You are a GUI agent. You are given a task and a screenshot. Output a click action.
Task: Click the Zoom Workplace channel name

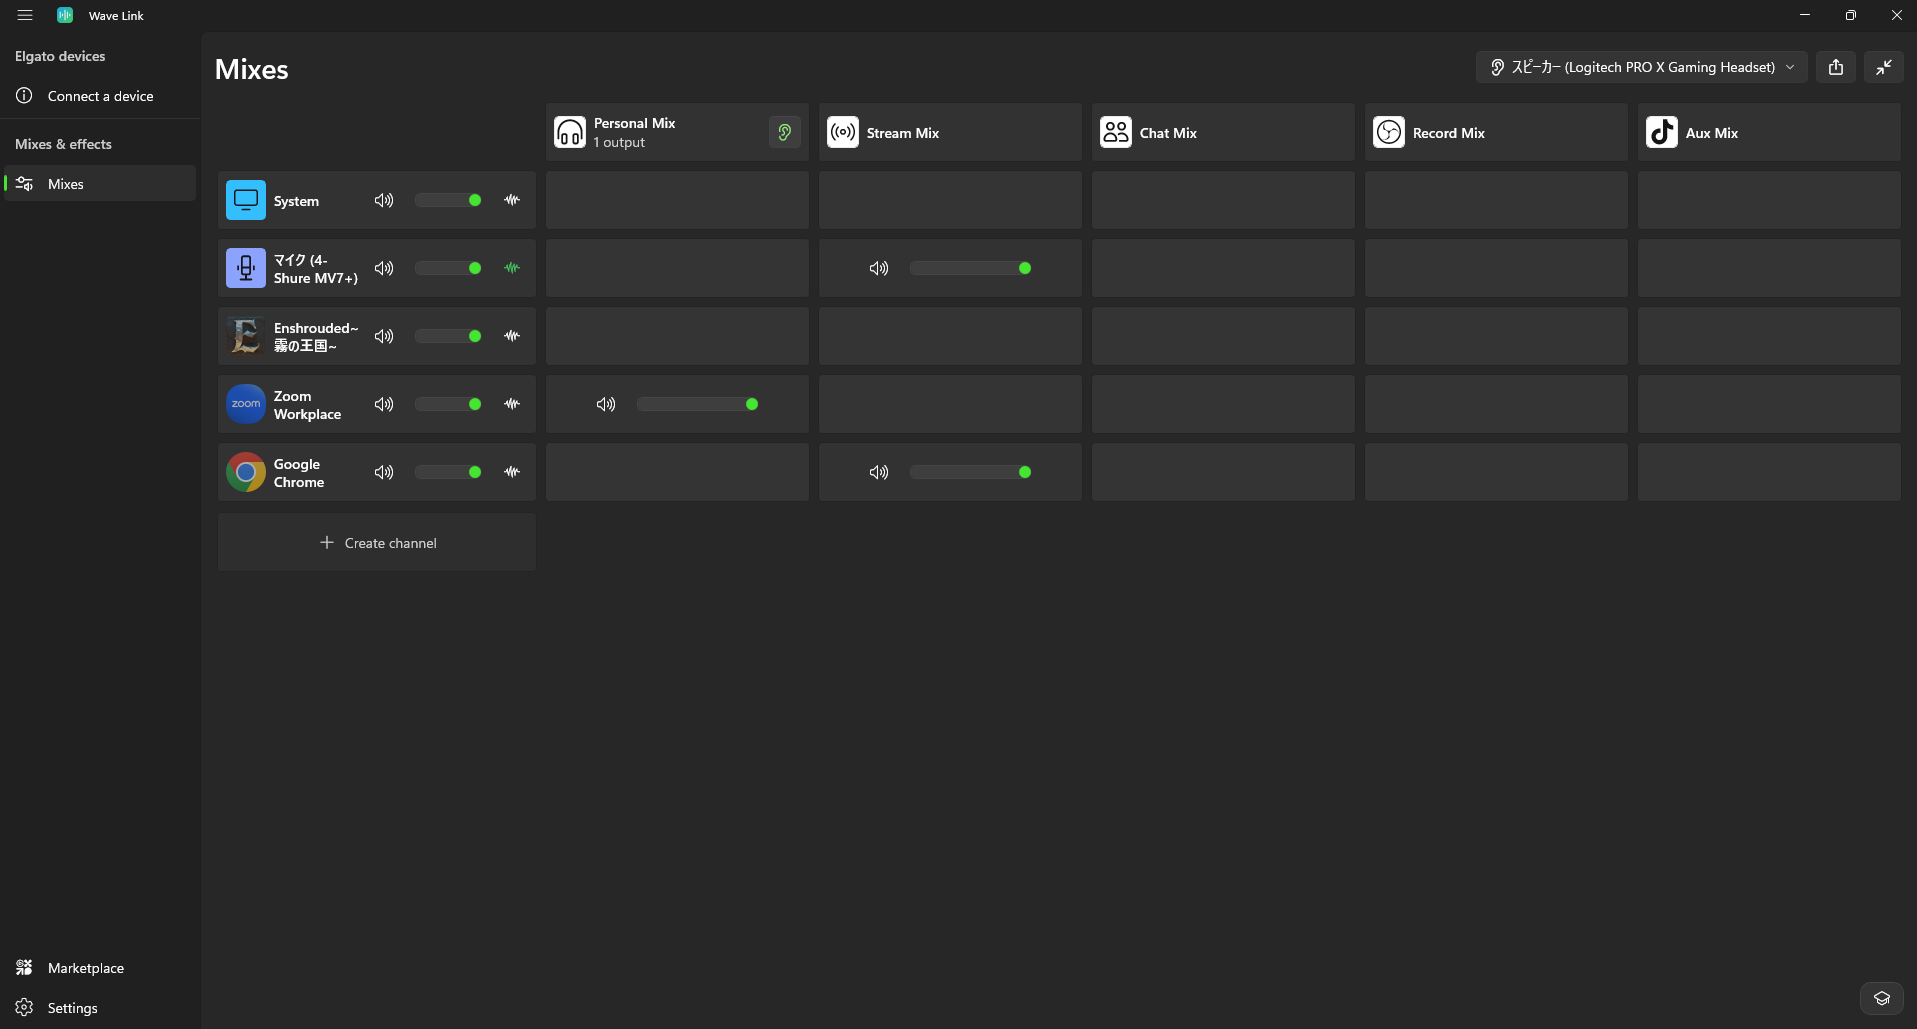click(x=307, y=405)
